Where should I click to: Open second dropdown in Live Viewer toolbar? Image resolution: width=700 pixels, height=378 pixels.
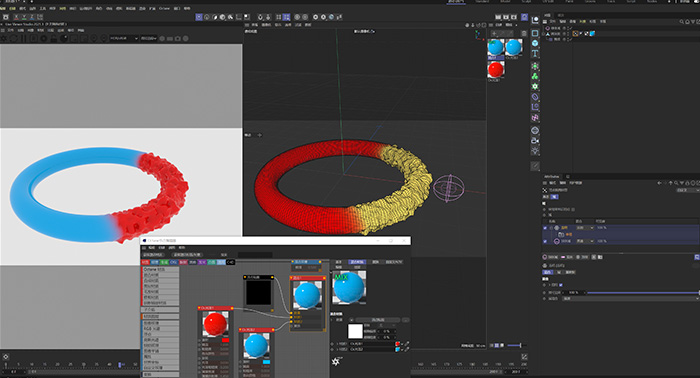point(149,38)
